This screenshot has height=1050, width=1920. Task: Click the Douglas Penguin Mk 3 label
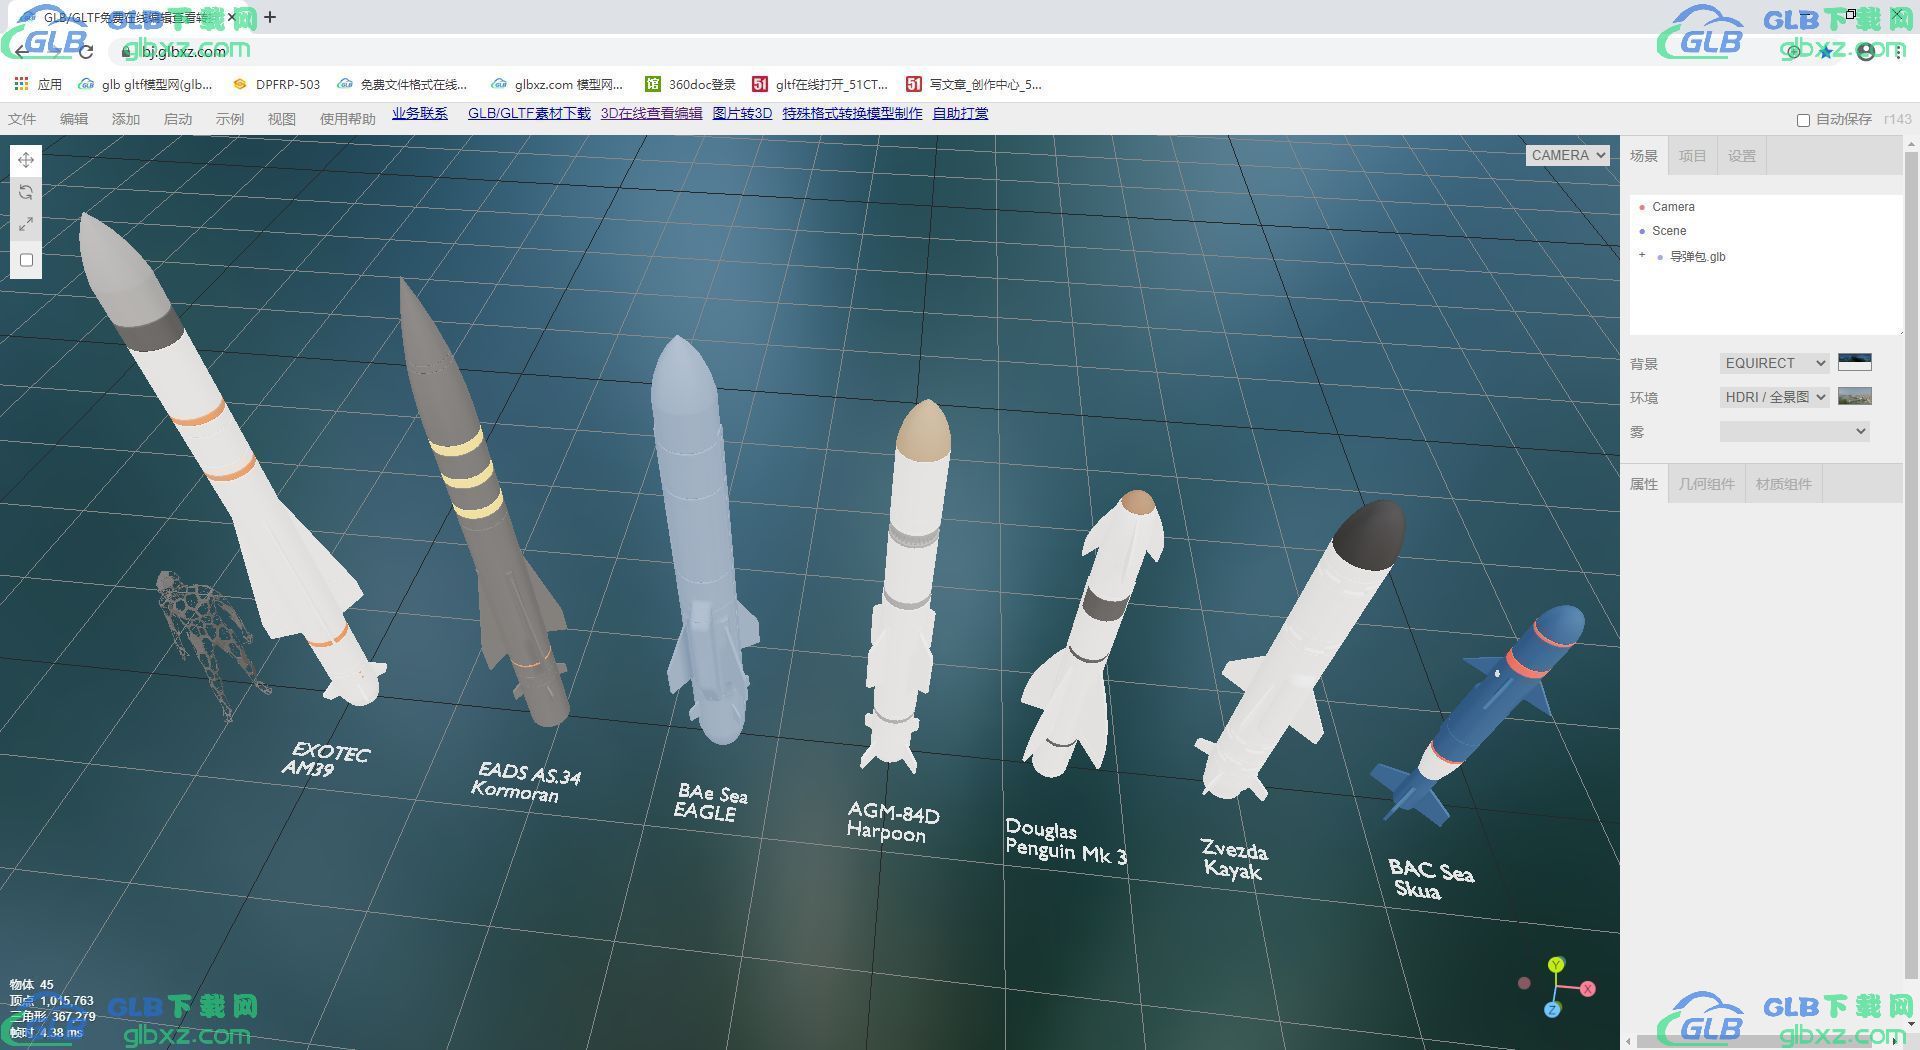pyautogui.click(x=1066, y=842)
